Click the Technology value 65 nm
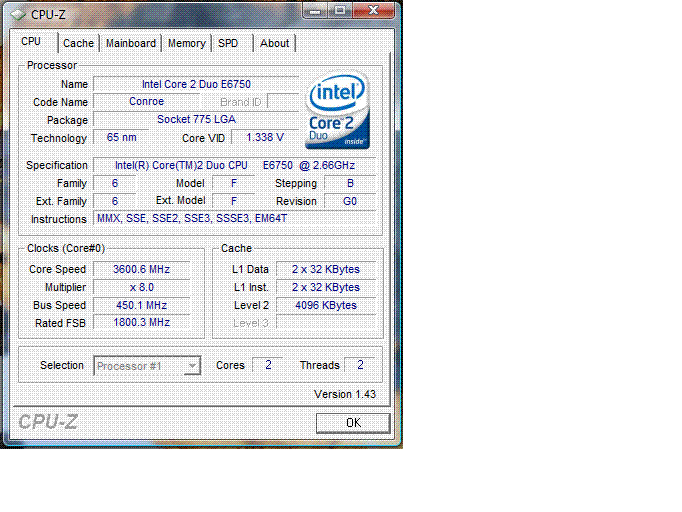Image resolution: width=682 pixels, height=512 pixels. [121, 137]
